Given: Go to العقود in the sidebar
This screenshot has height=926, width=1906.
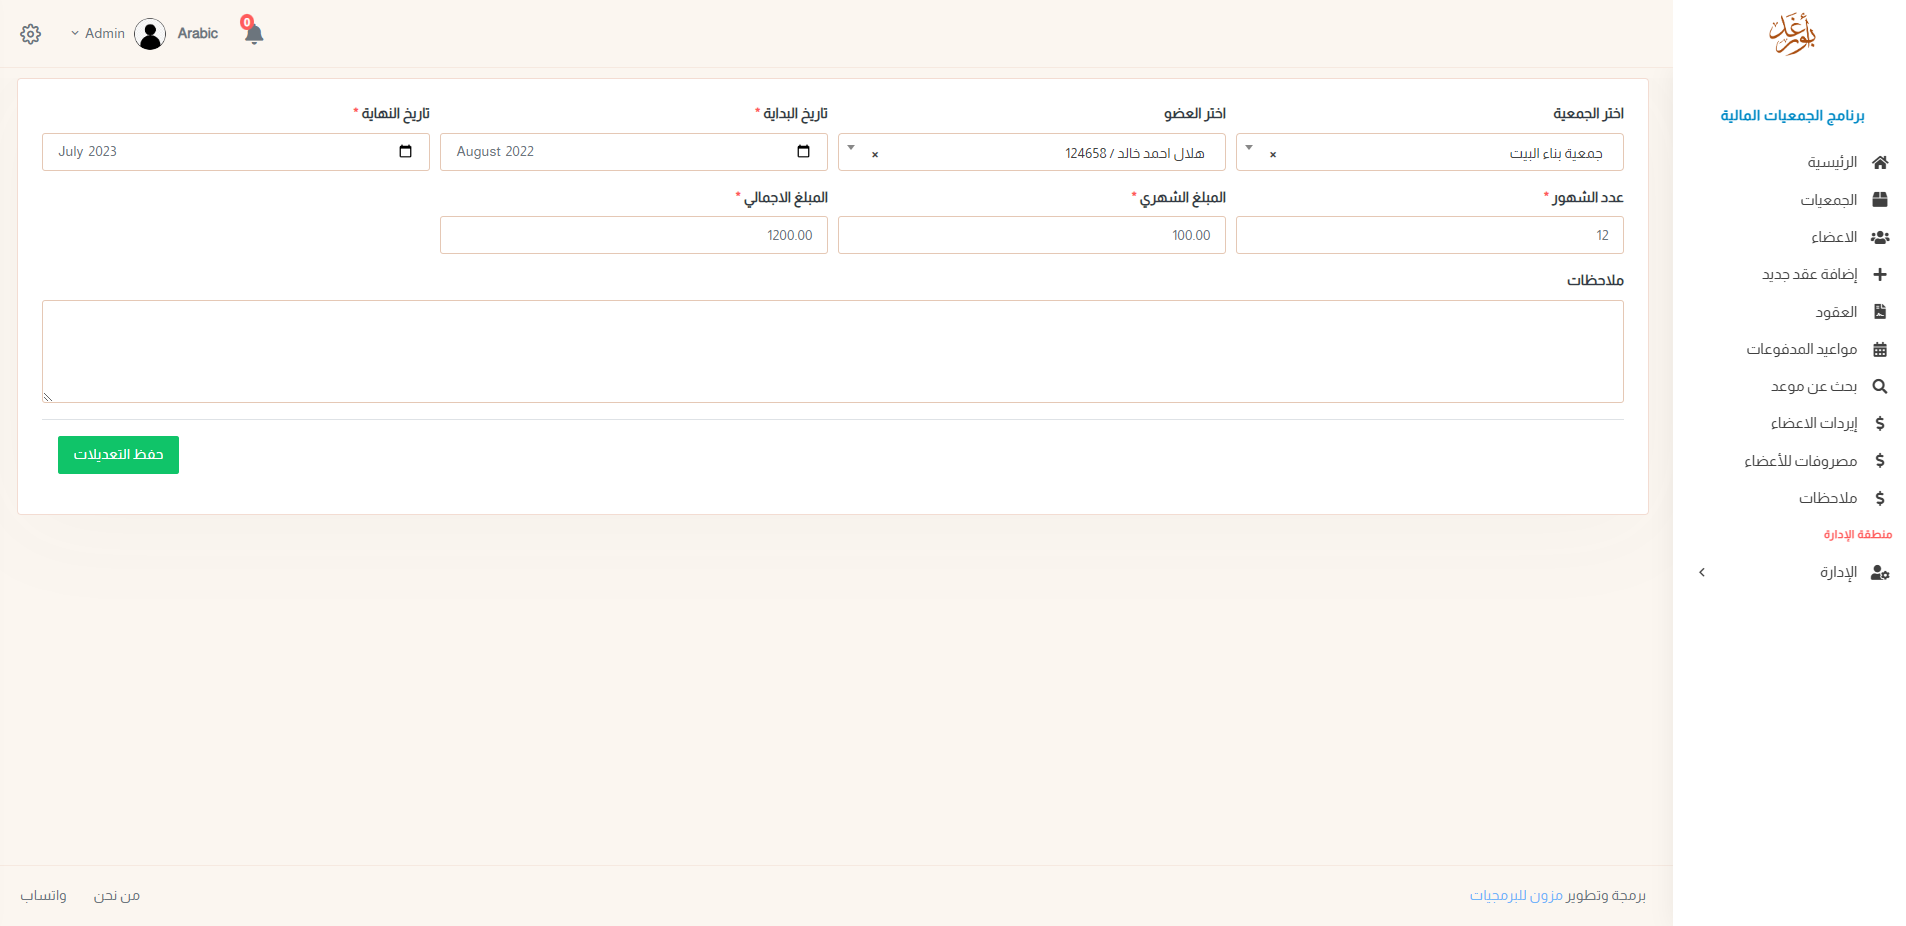Looking at the screenshot, I should 1836,312.
